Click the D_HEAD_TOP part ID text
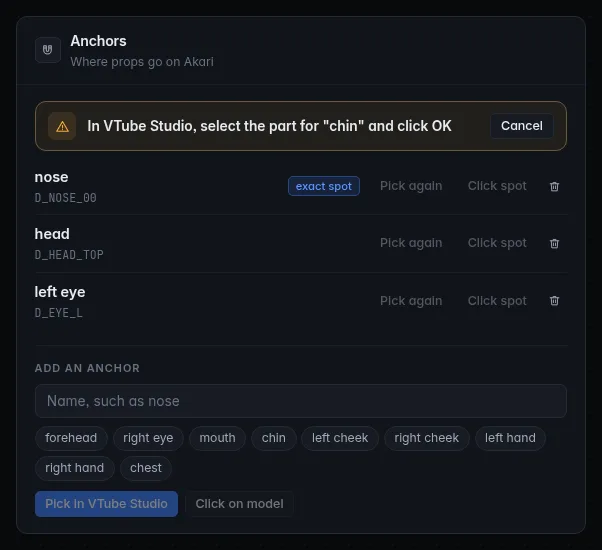This screenshot has width=602, height=550. 69,255
